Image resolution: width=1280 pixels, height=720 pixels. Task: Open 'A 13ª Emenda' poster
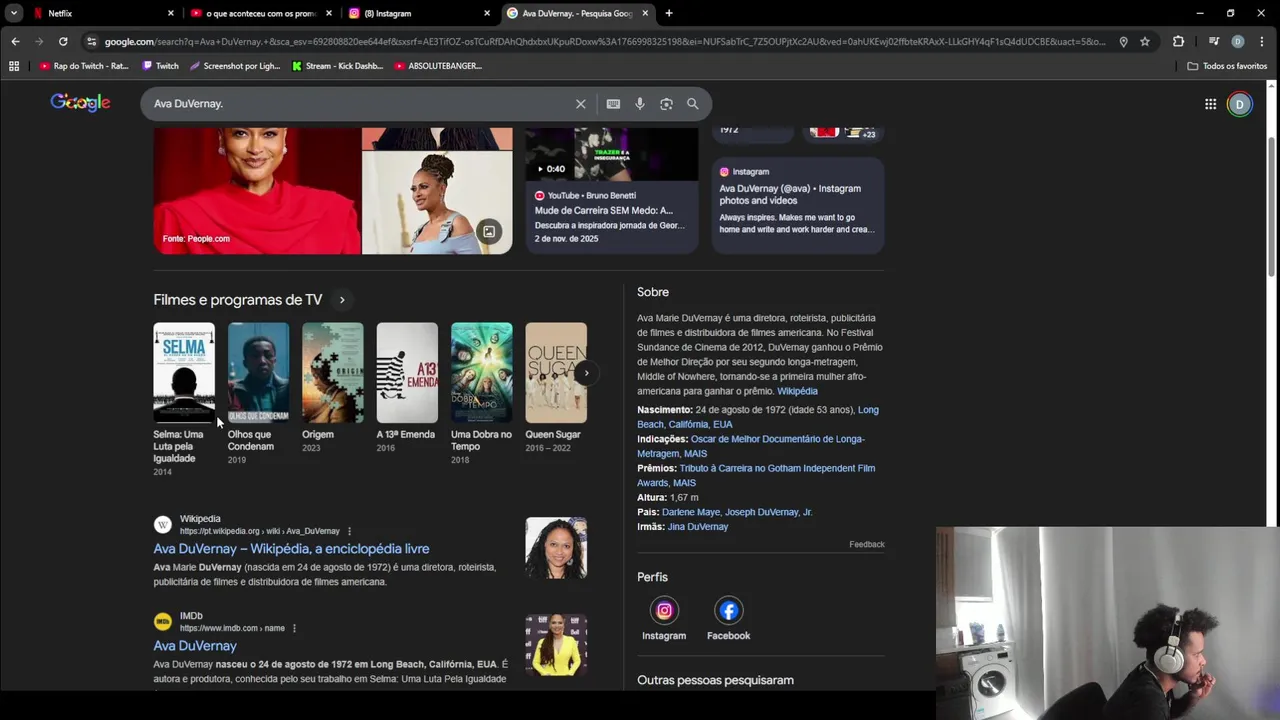point(407,372)
